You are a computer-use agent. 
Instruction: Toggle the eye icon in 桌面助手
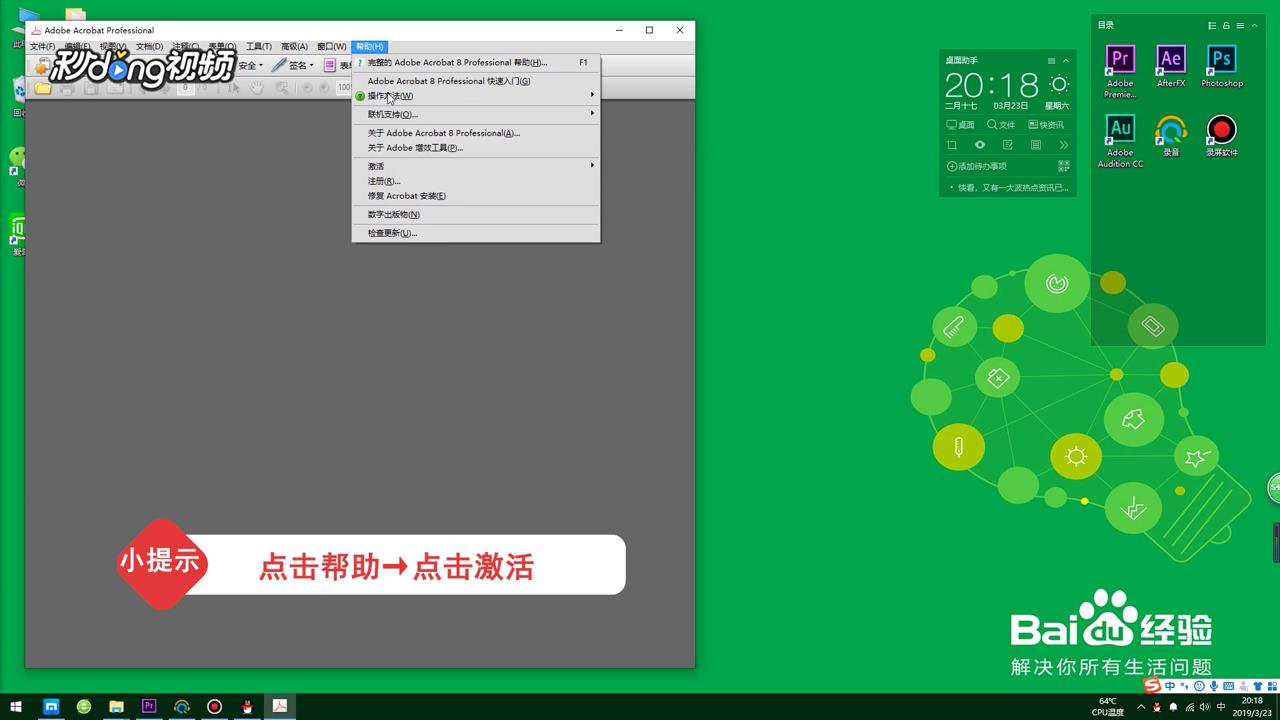980,145
